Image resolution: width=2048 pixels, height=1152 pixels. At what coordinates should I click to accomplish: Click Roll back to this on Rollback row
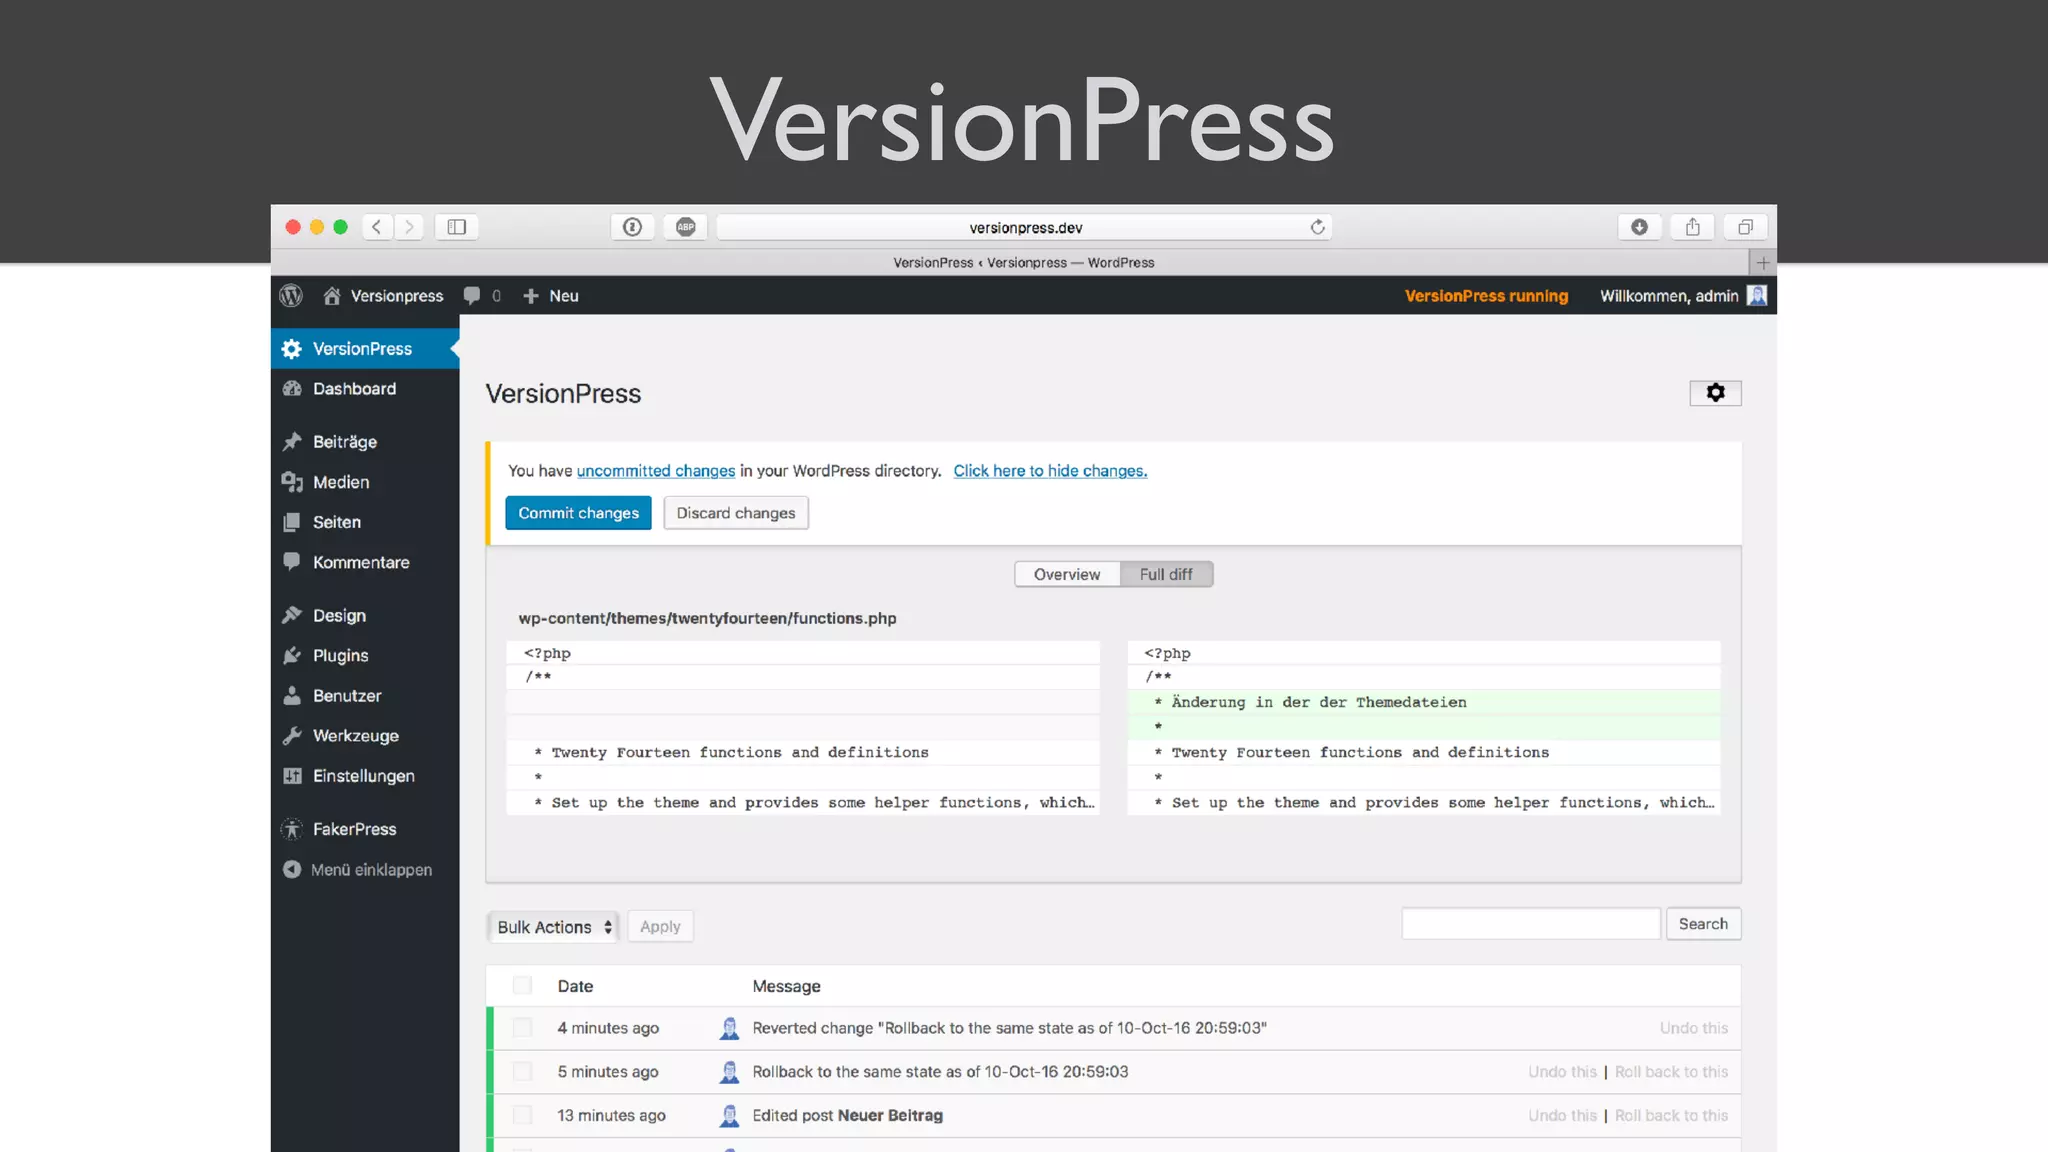[1671, 1072]
